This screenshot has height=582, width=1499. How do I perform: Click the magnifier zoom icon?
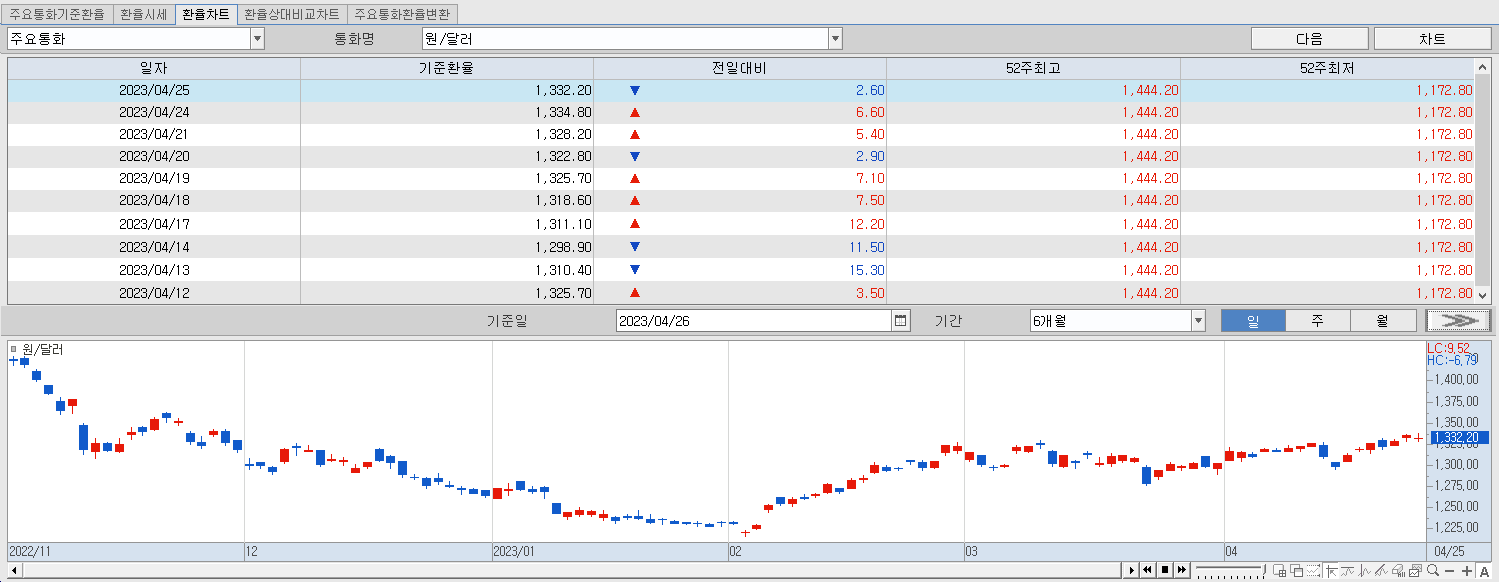pos(1433,570)
